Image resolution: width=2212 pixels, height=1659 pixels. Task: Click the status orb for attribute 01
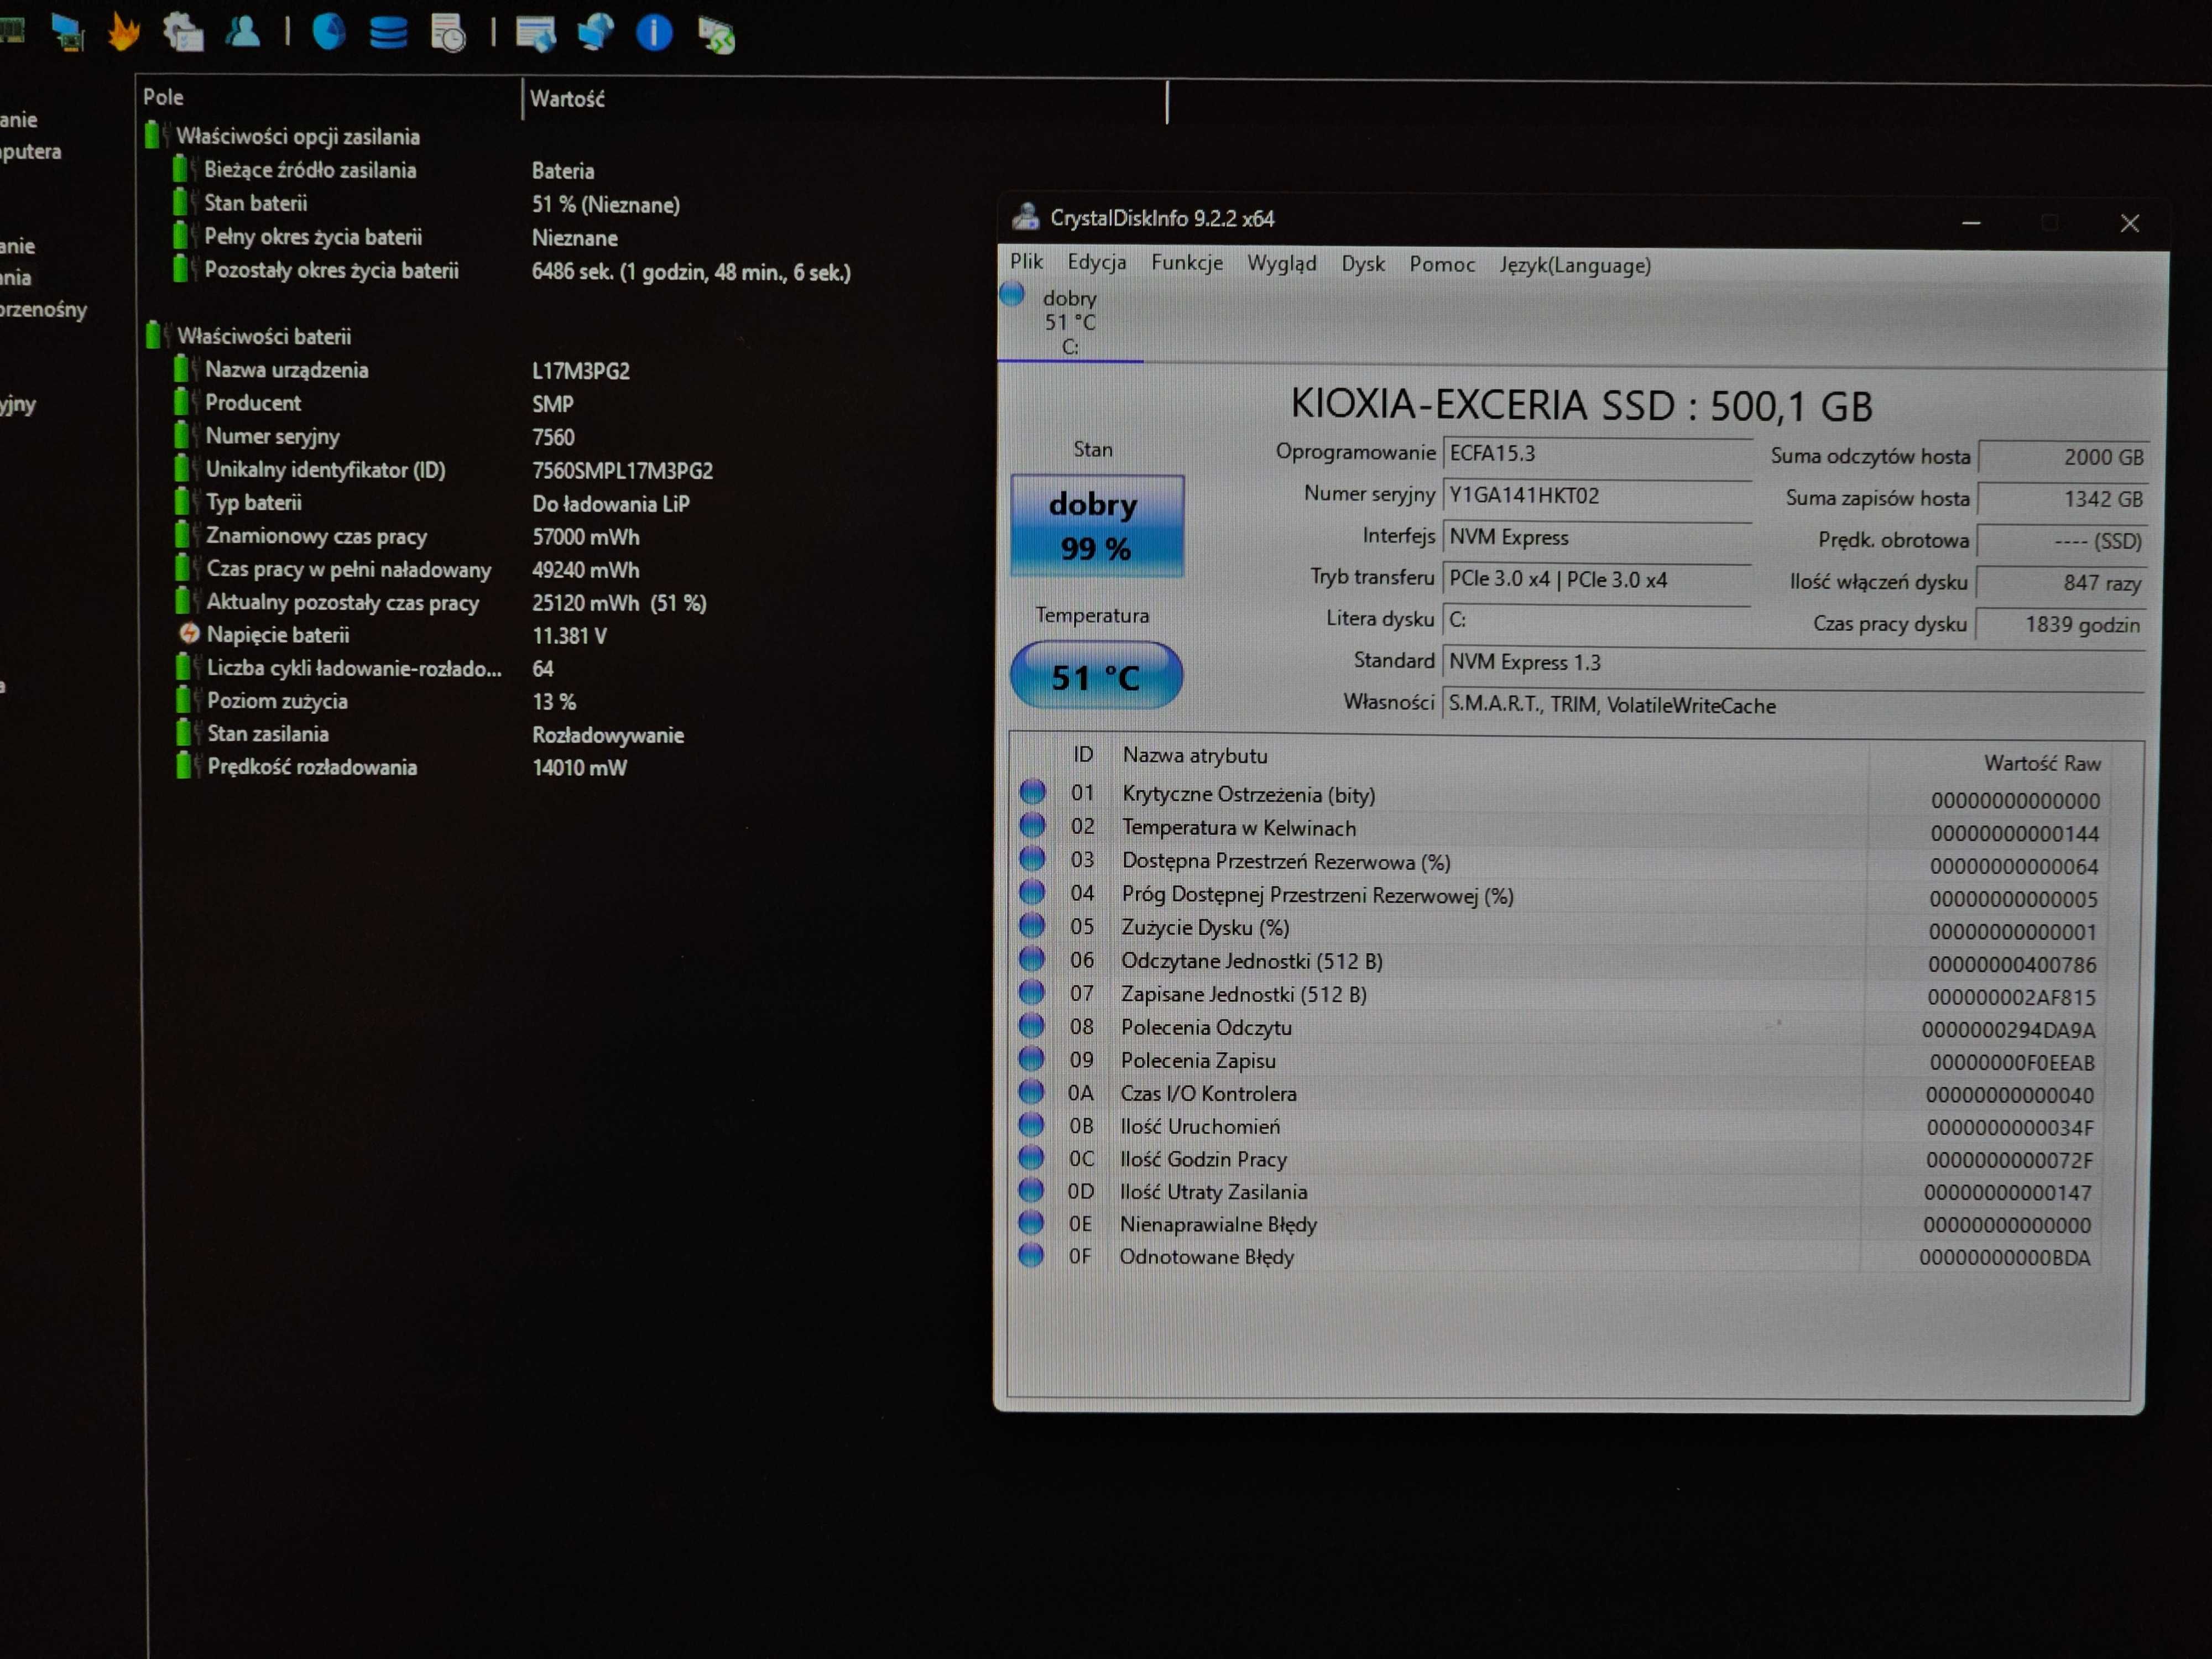[1032, 792]
